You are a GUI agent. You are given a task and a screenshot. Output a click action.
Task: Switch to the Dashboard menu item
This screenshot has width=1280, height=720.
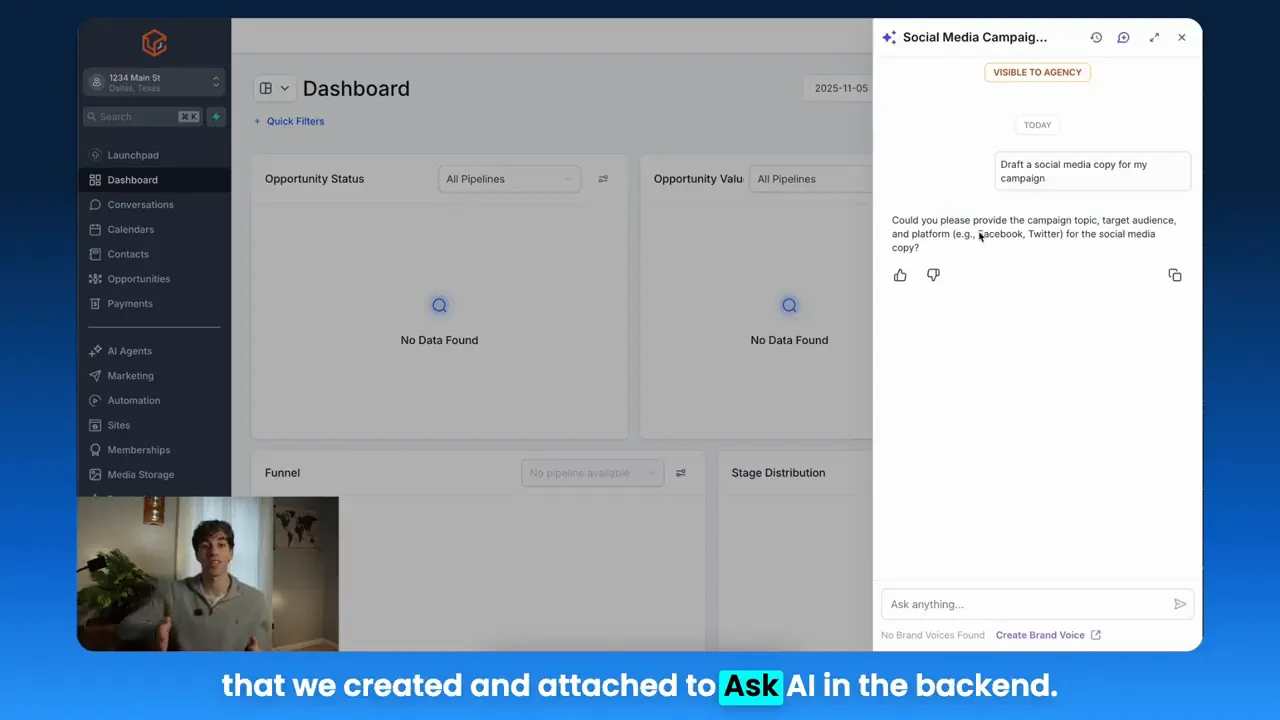(x=132, y=179)
